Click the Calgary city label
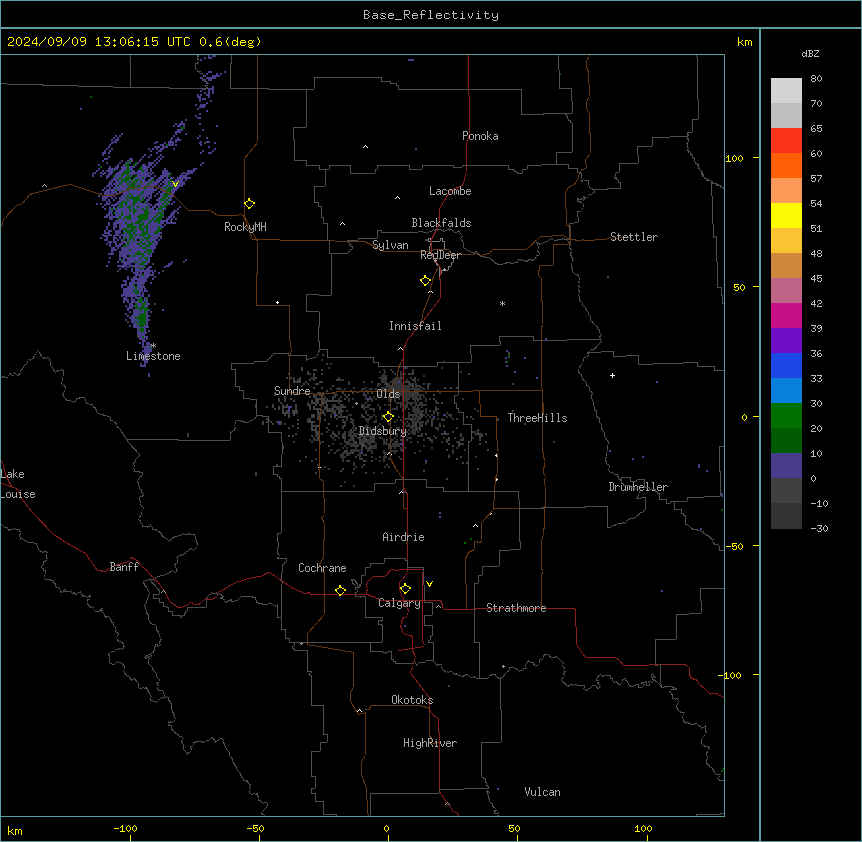The height and width of the screenshot is (842, 862). [x=400, y=603]
